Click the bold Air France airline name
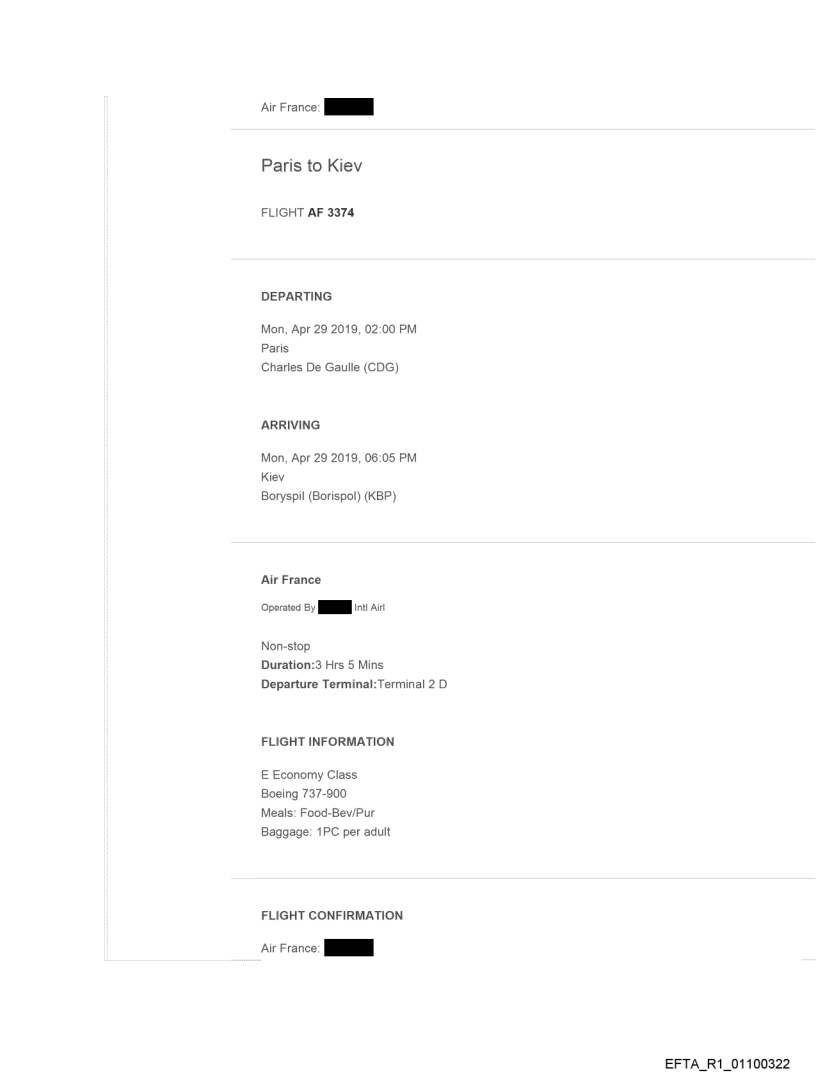This screenshot has width=816, height=1073. [x=291, y=580]
